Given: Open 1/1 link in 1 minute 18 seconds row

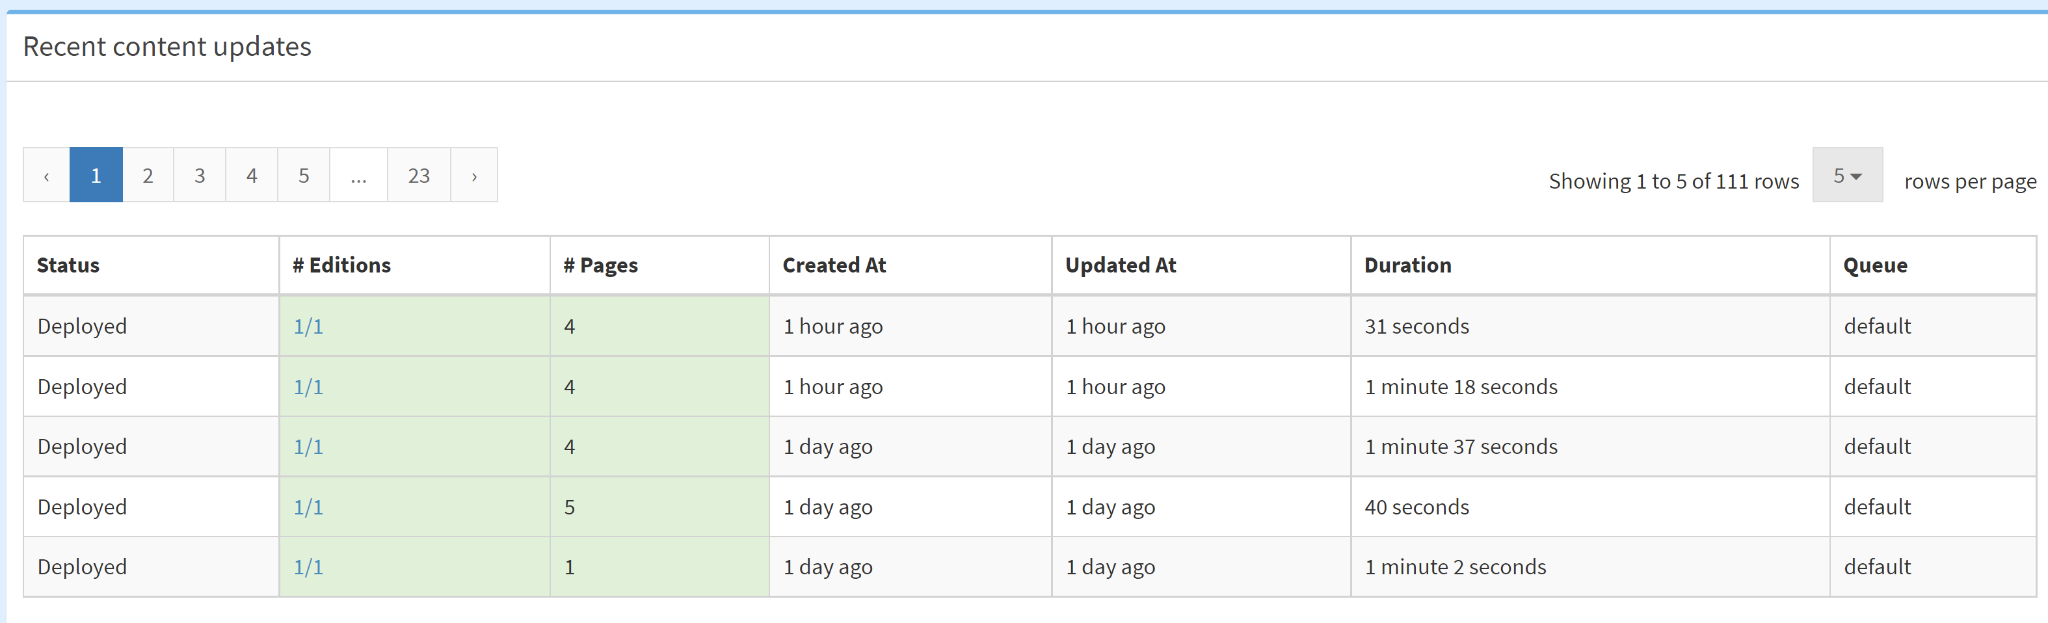Looking at the screenshot, I should (308, 387).
